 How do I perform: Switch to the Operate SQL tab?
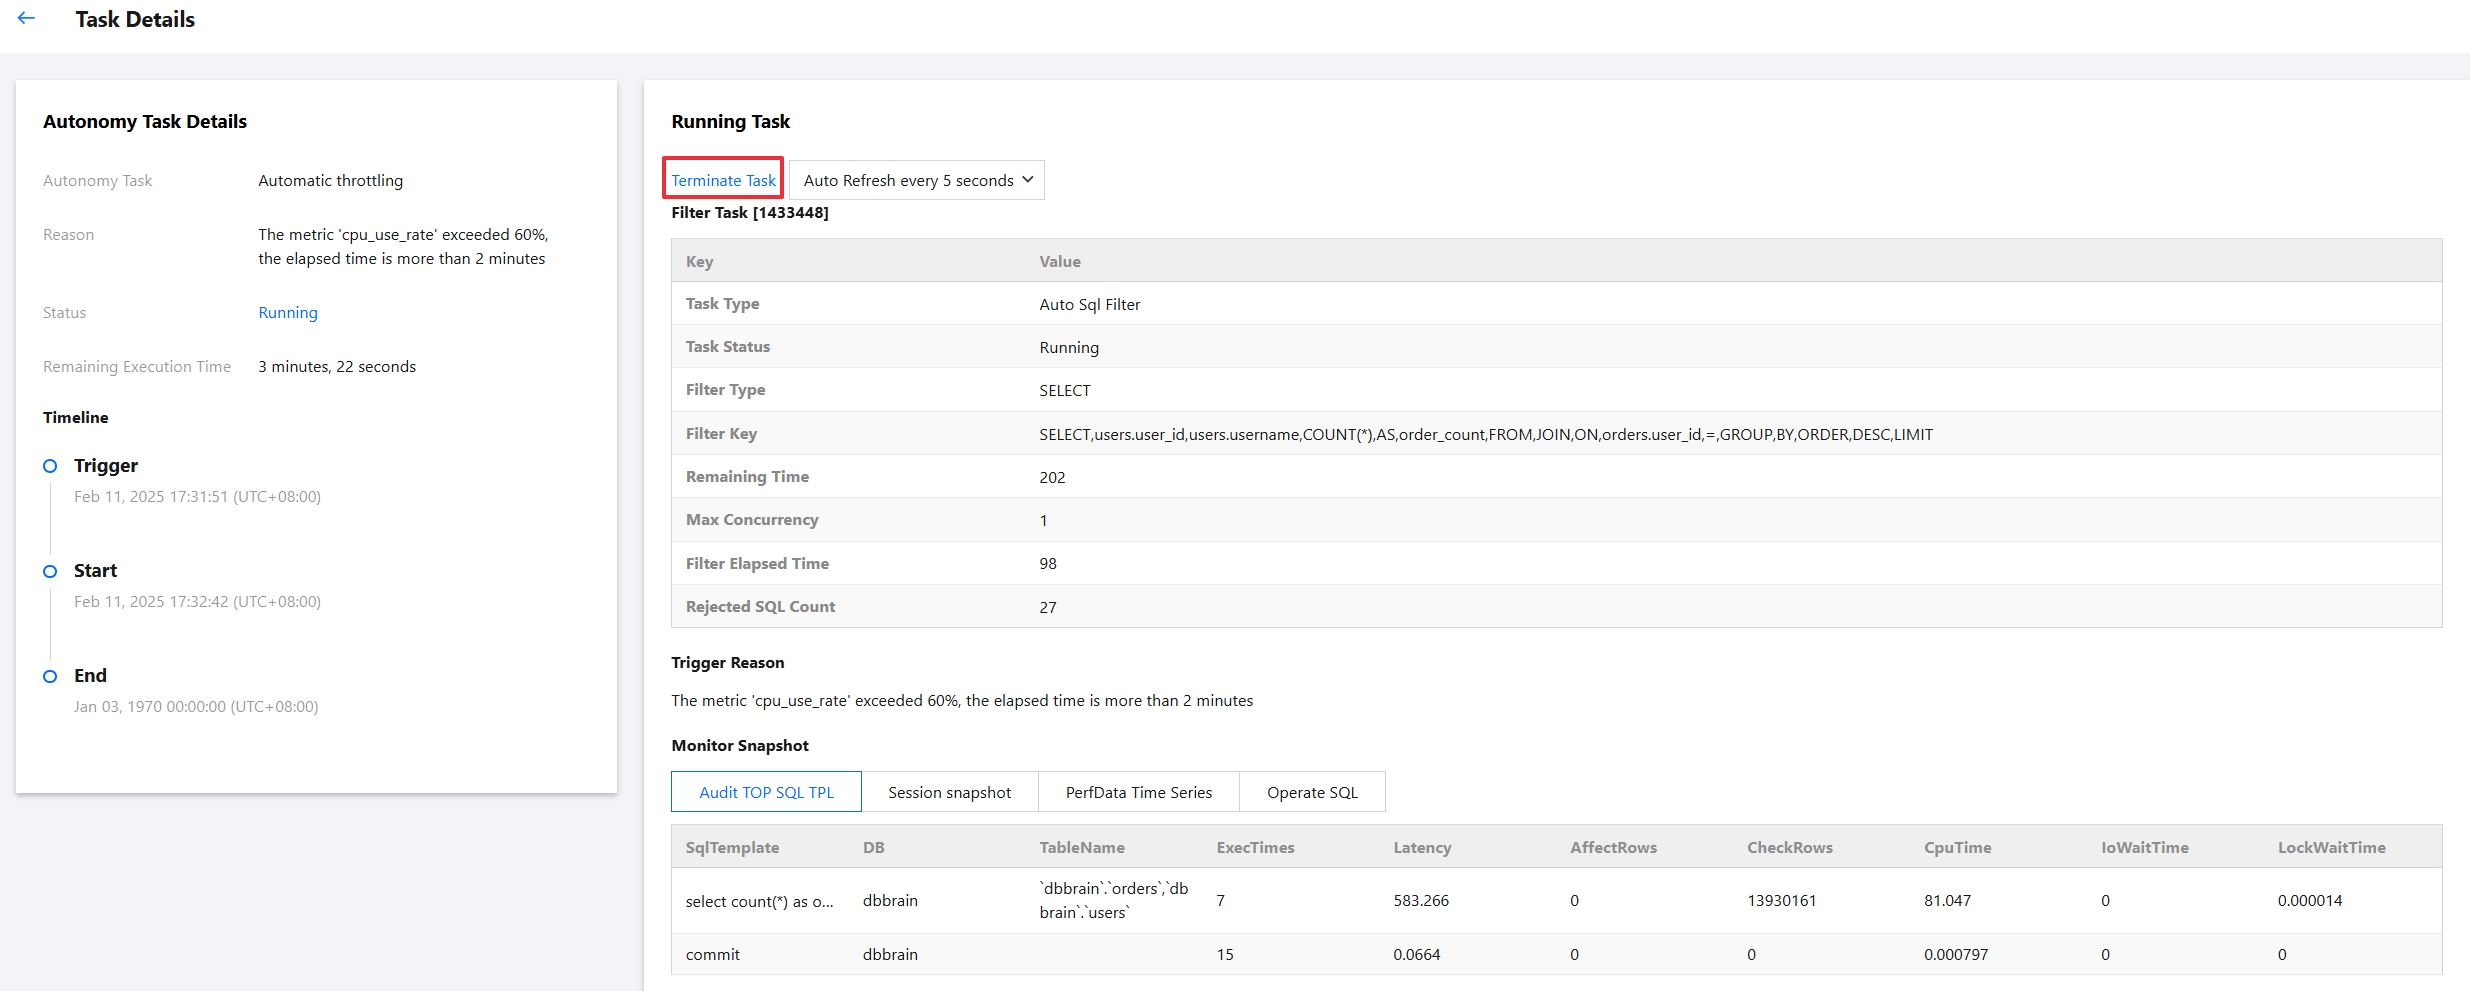tap(1312, 792)
